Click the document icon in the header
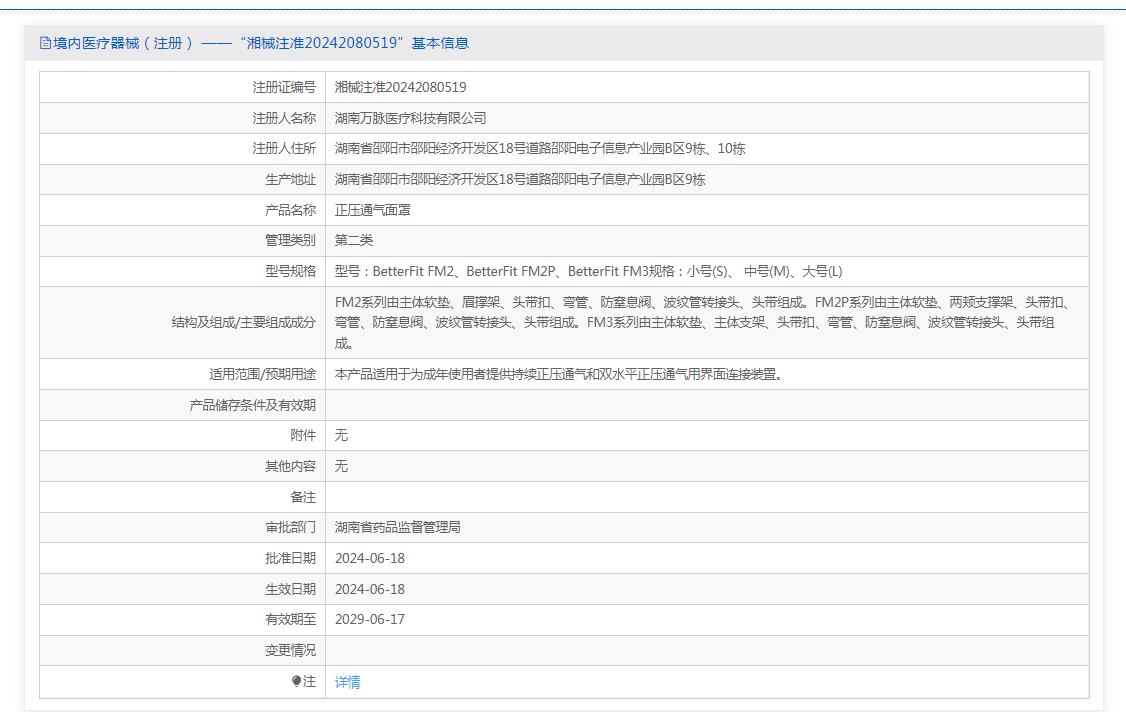The width and height of the screenshot is (1126, 712). (45, 43)
